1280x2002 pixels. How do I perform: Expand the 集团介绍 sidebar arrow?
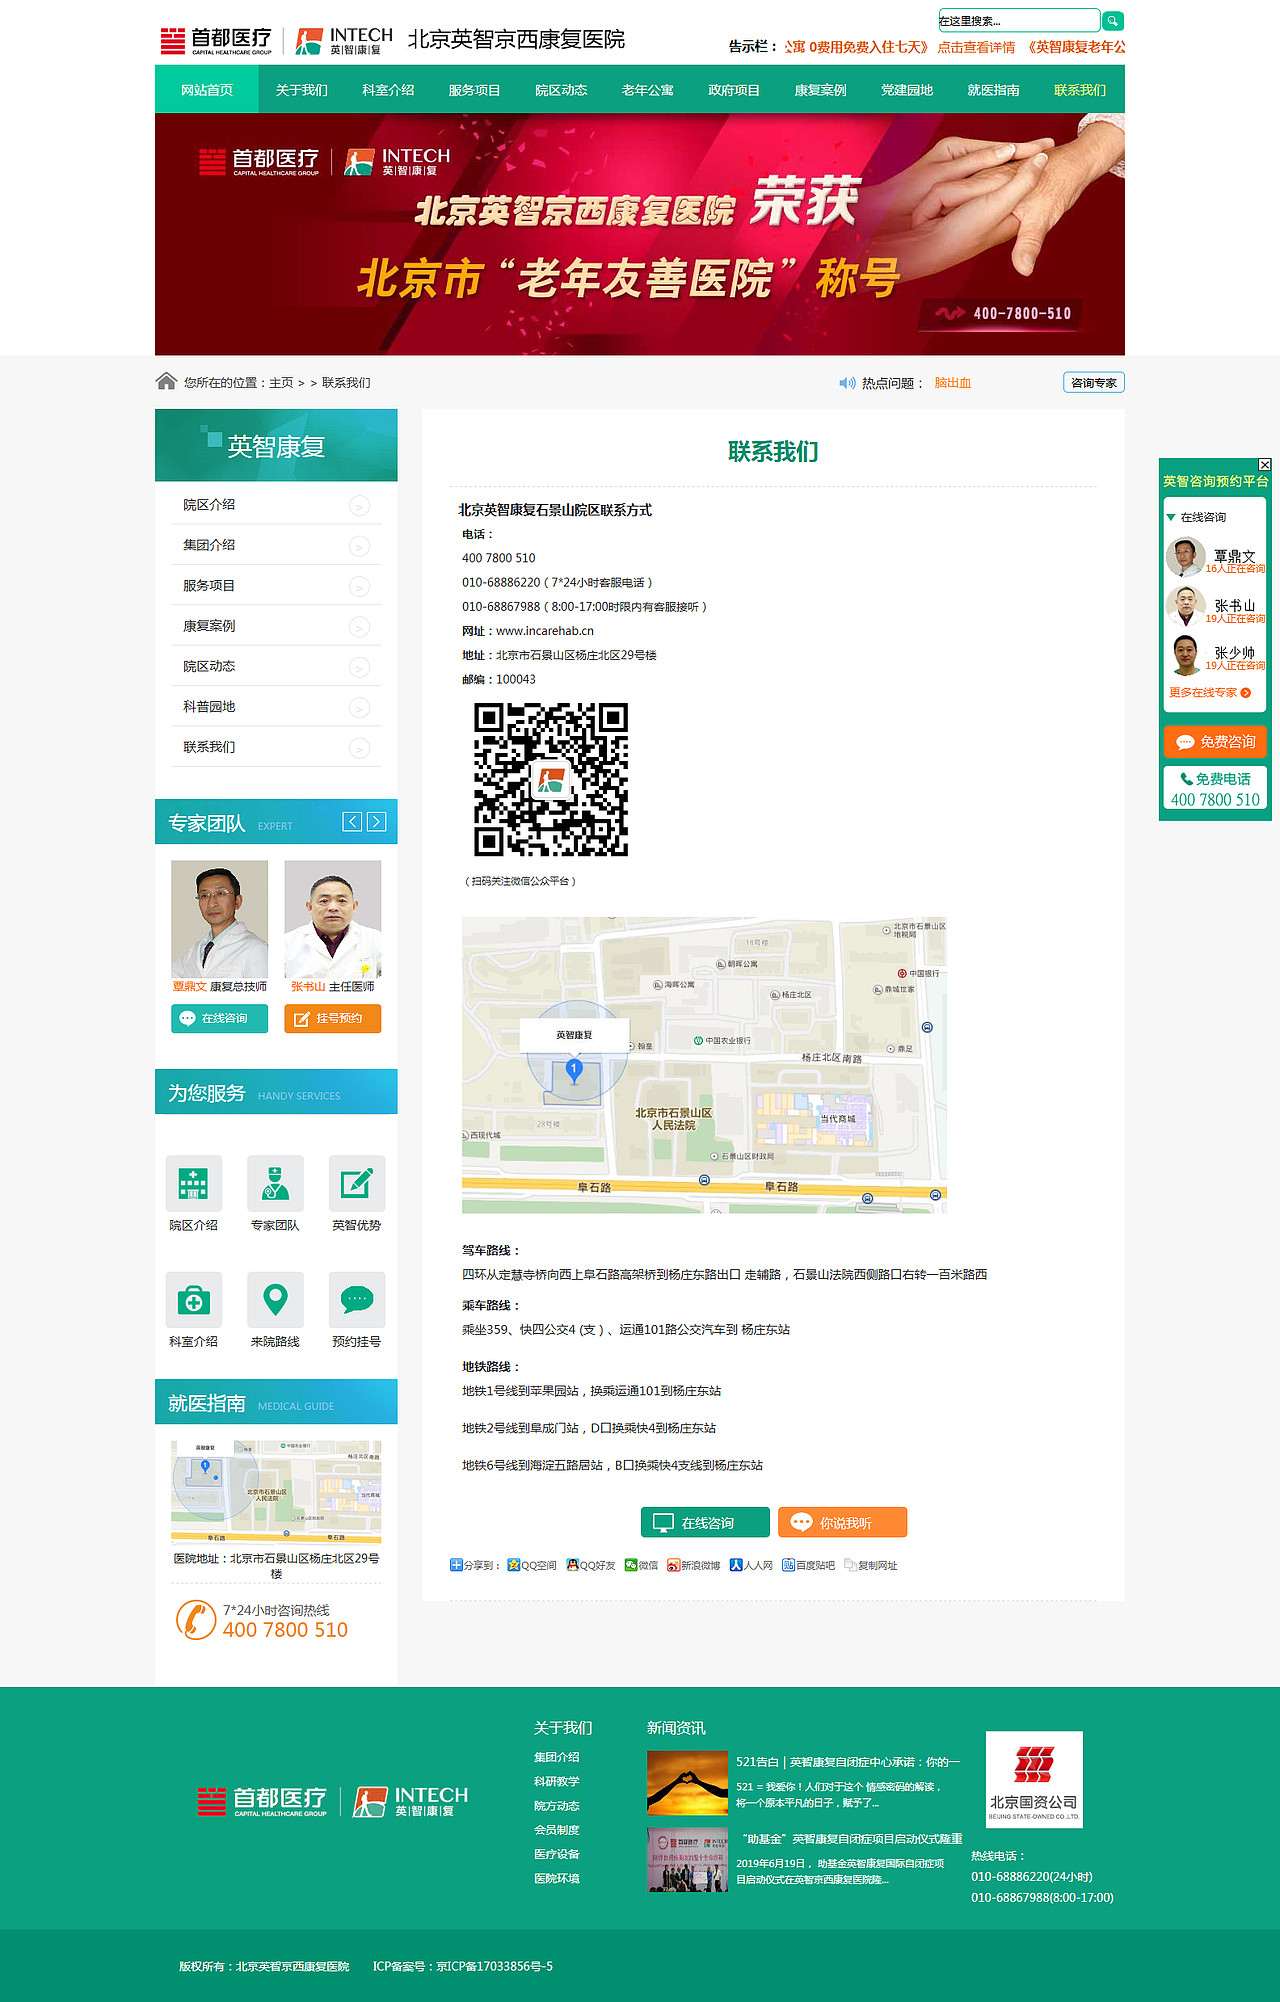359,546
